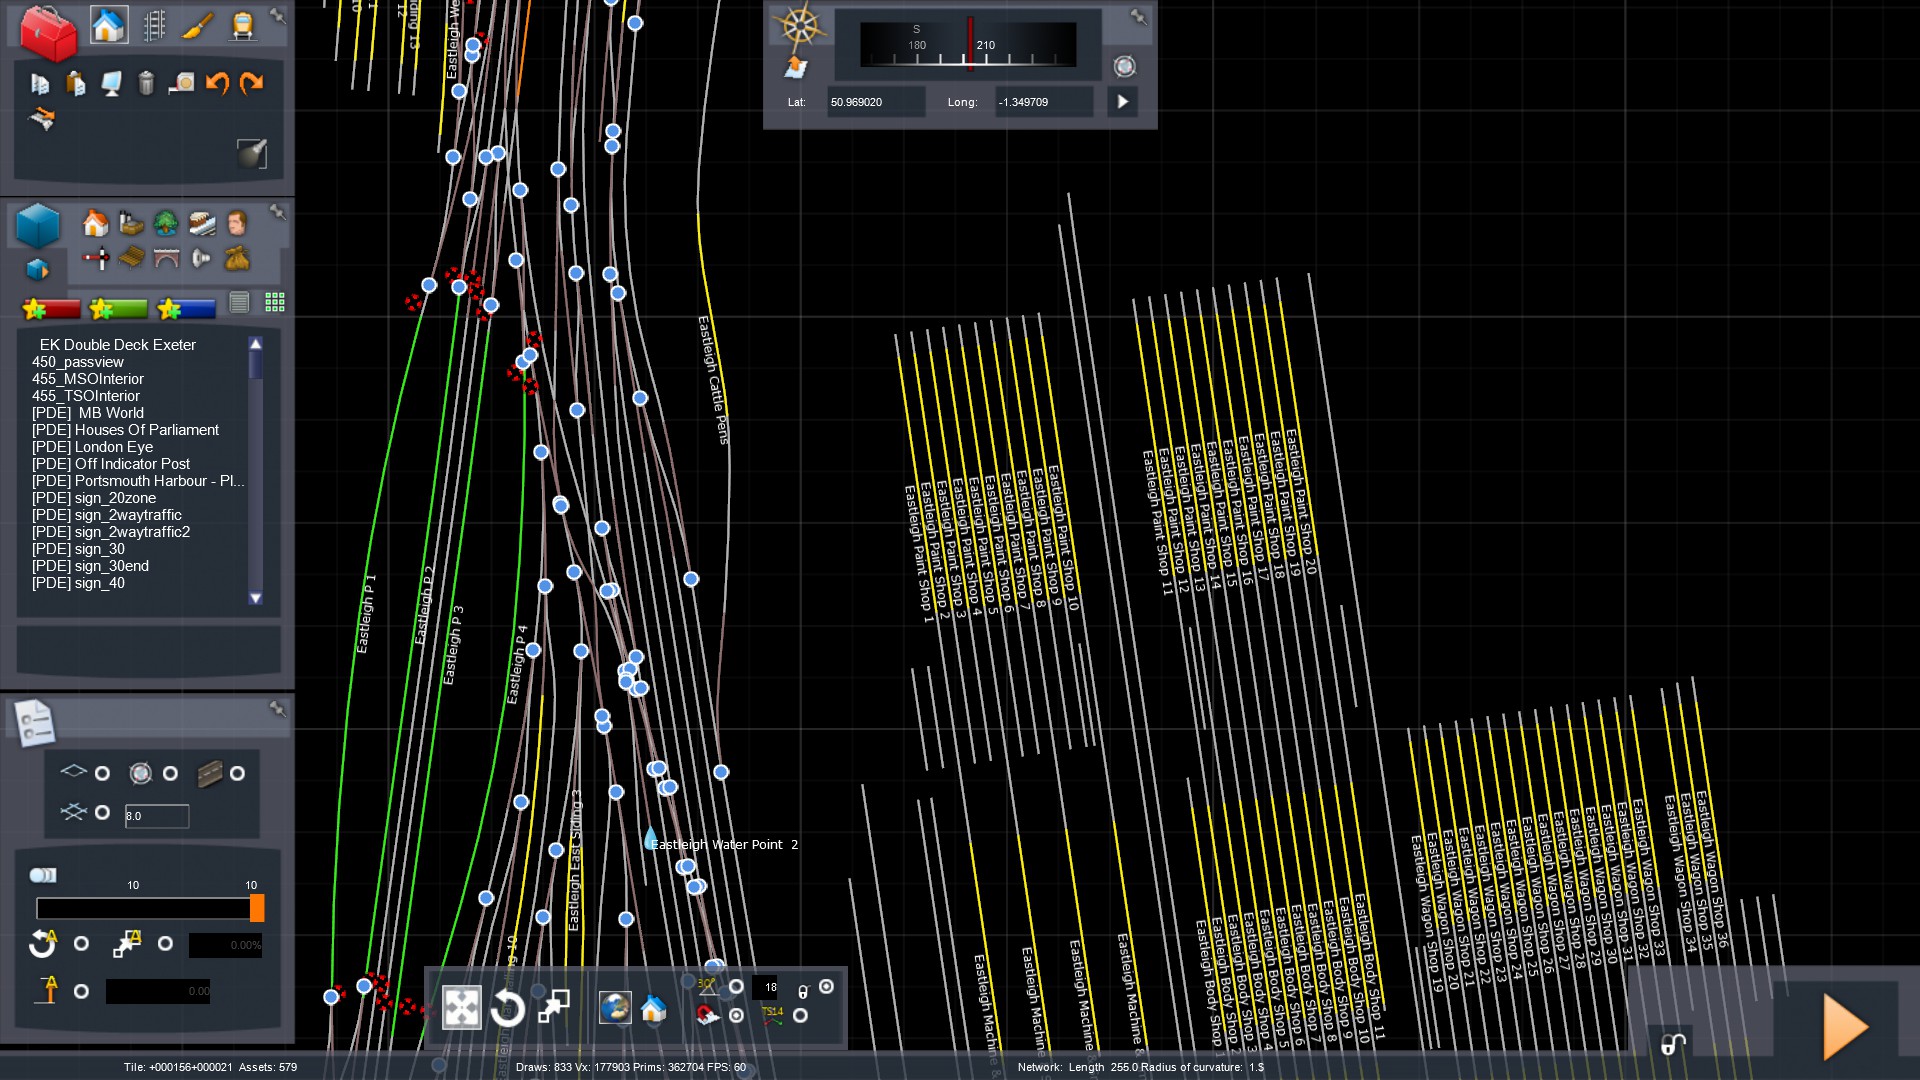This screenshot has width=1920, height=1080.
Task: Click the rotate icon in the bottom toolbar
Action: point(508,1007)
